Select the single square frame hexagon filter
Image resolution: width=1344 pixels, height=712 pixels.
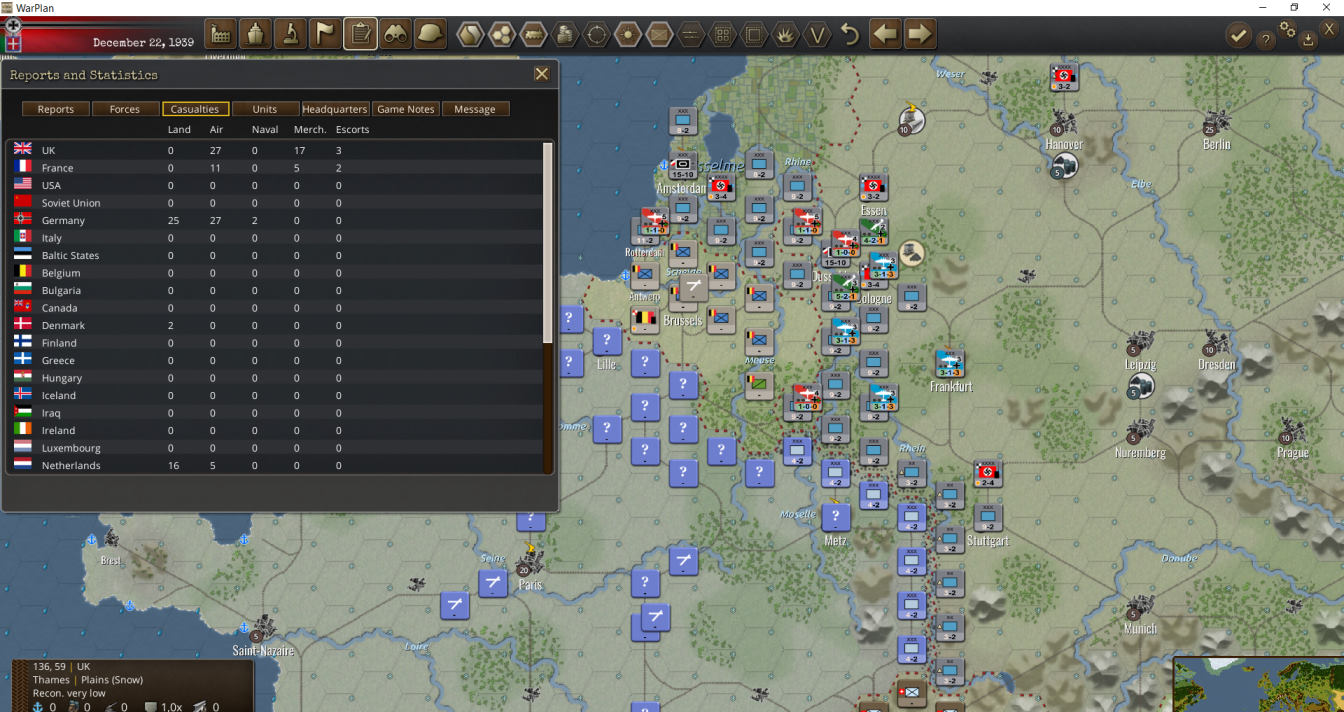754,35
